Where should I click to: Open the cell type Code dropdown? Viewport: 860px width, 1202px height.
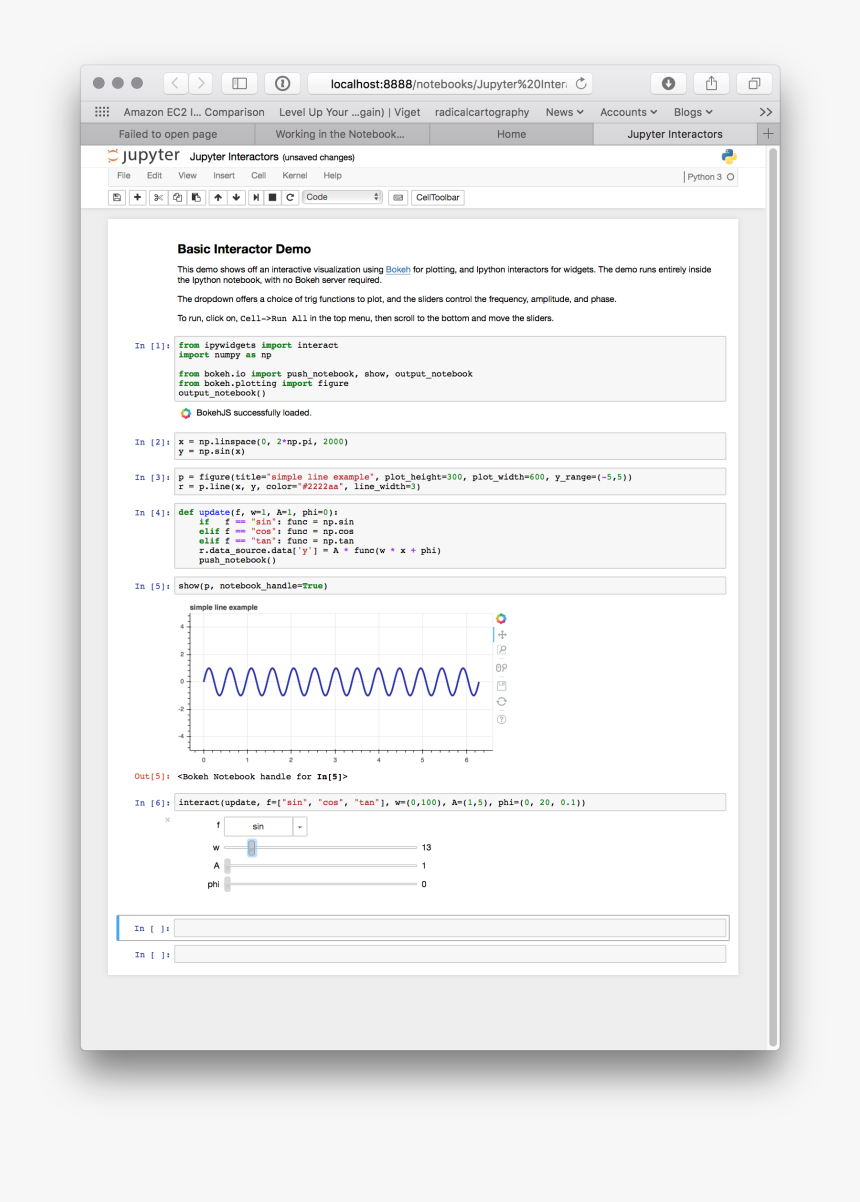(342, 198)
